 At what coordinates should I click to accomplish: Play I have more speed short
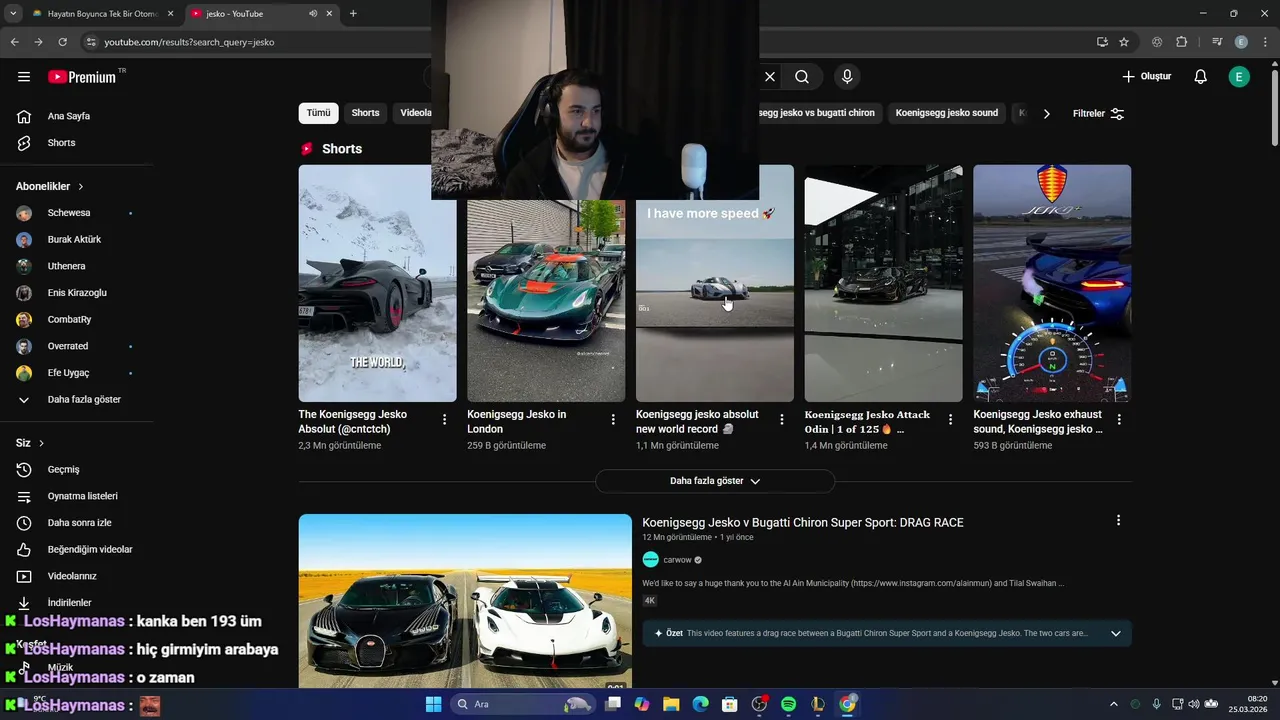(715, 300)
